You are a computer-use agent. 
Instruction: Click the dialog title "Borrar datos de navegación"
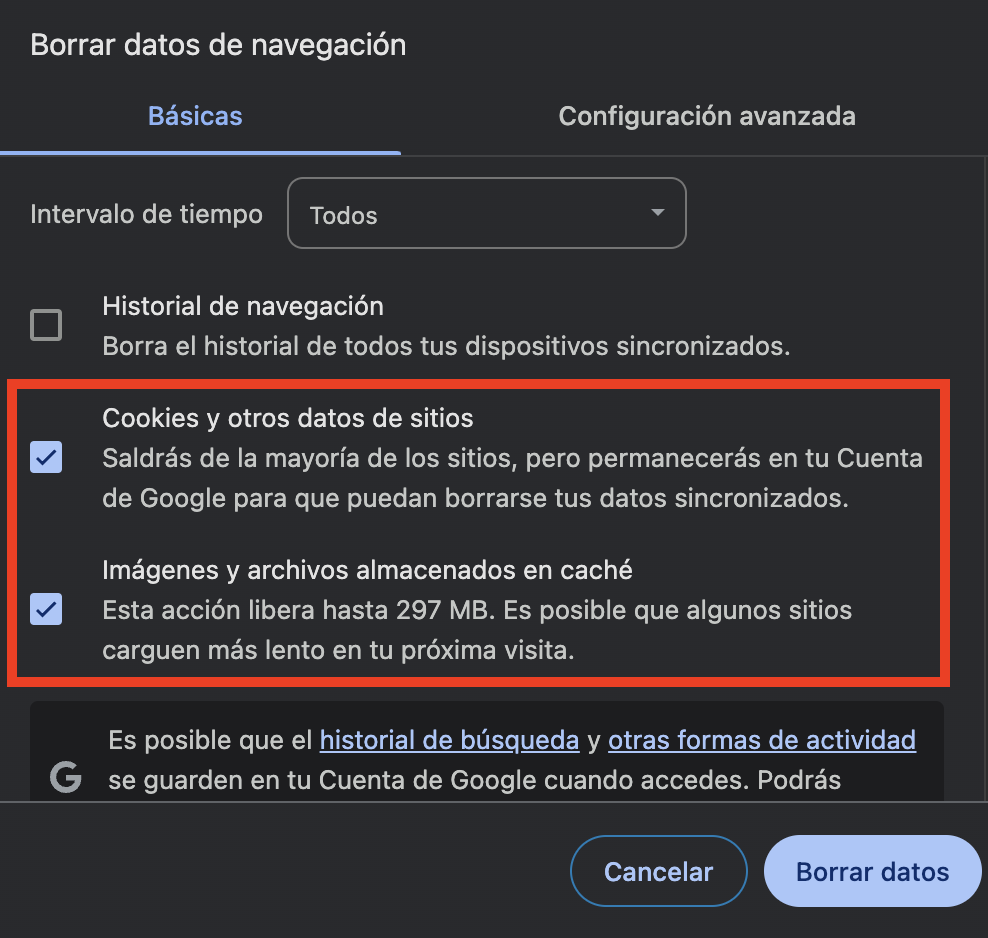point(218,44)
